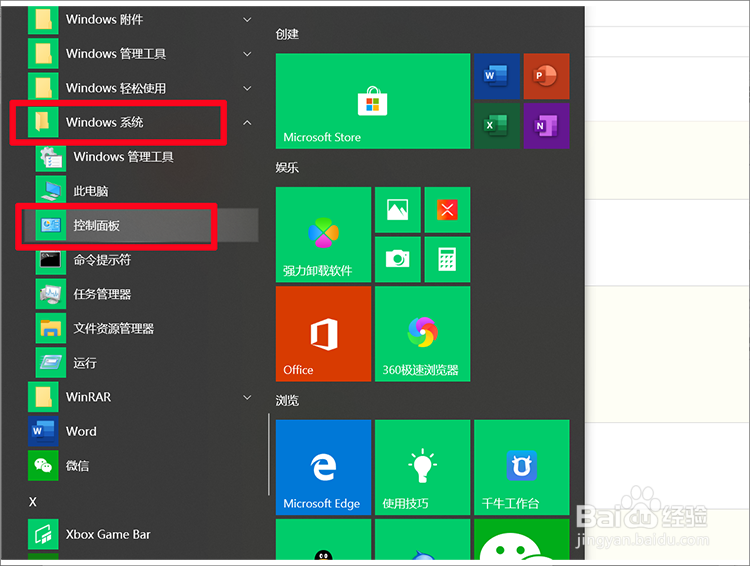Click the Xbox Game Bar icon

[x=43, y=534]
